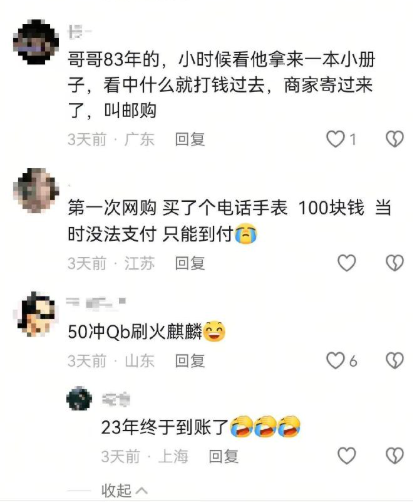Dislike the 23年终于到账了 reply from 上海
Viewport: 413px width, 502px height.
395,456
